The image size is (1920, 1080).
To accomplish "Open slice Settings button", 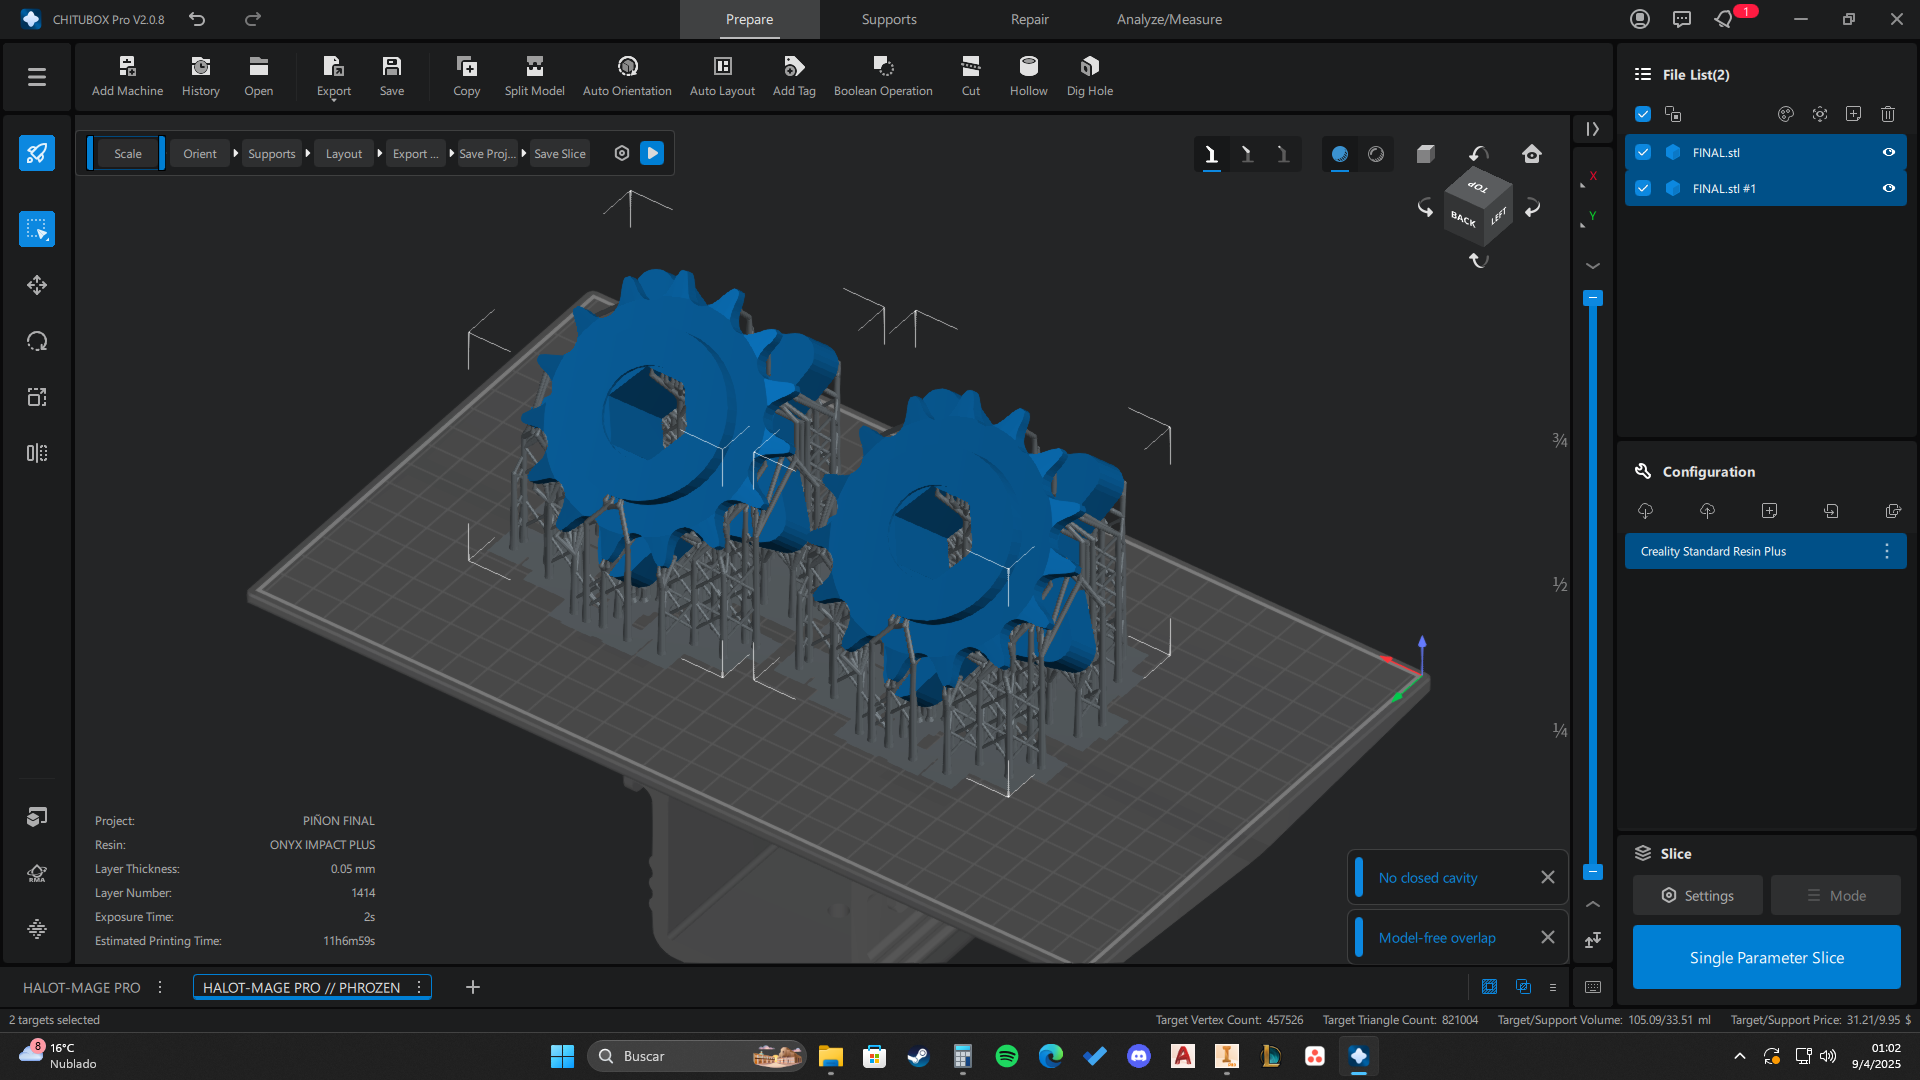I will pyautogui.click(x=1697, y=895).
